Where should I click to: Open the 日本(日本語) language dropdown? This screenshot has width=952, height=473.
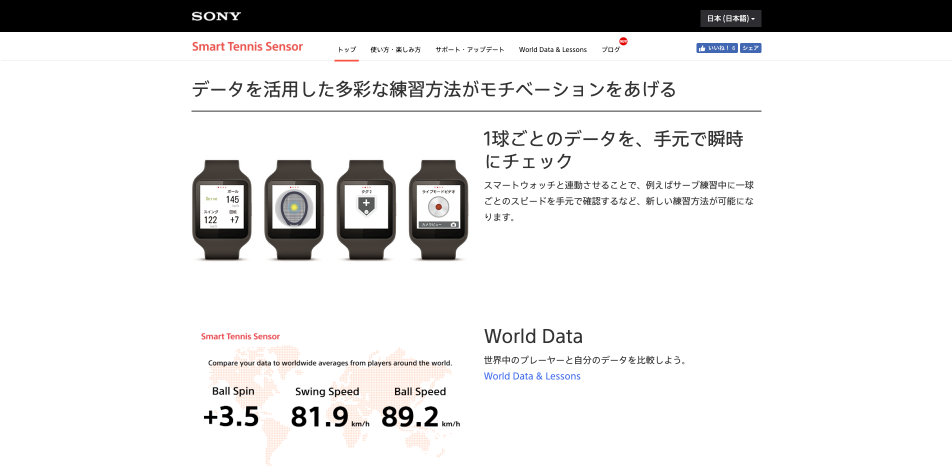click(730, 19)
